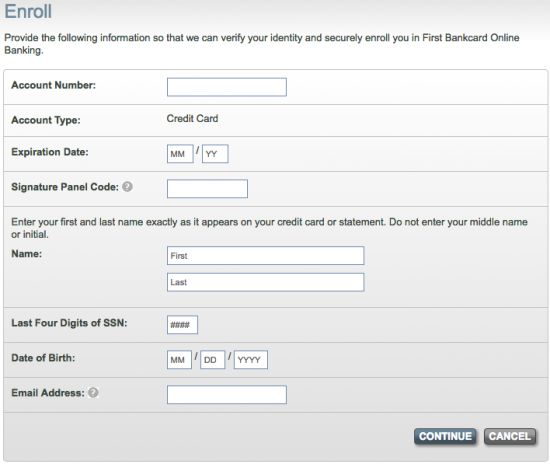Image resolution: width=550 pixels, height=464 pixels.
Task: Focus the Email Address field
Action: [227, 395]
